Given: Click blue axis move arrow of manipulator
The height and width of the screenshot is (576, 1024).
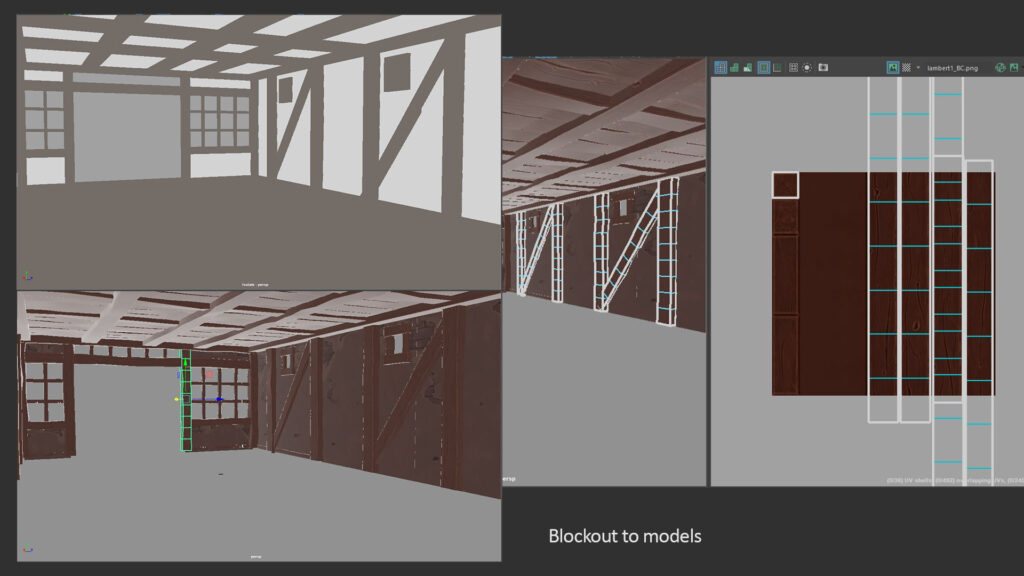Looking at the screenshot, I should [219, 399].
